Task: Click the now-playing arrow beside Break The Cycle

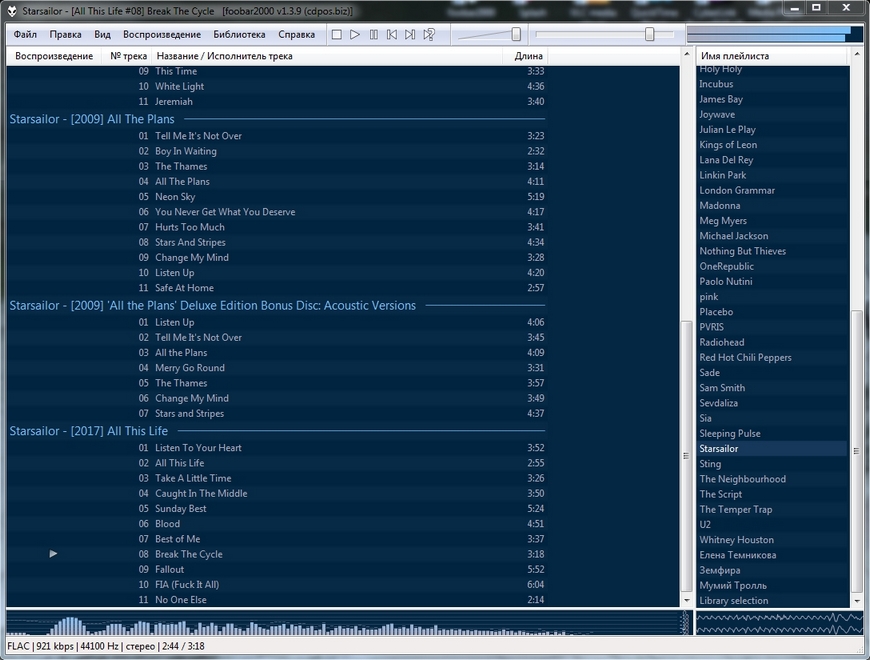Action: tap(53, 554)
